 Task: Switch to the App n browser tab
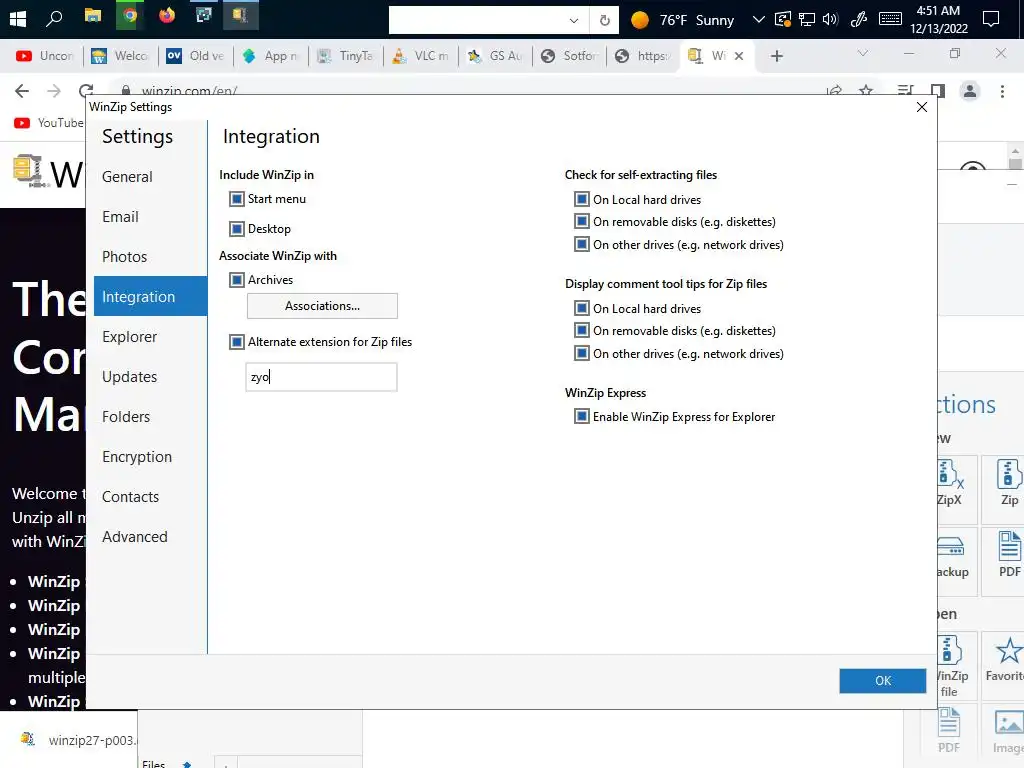270,56
